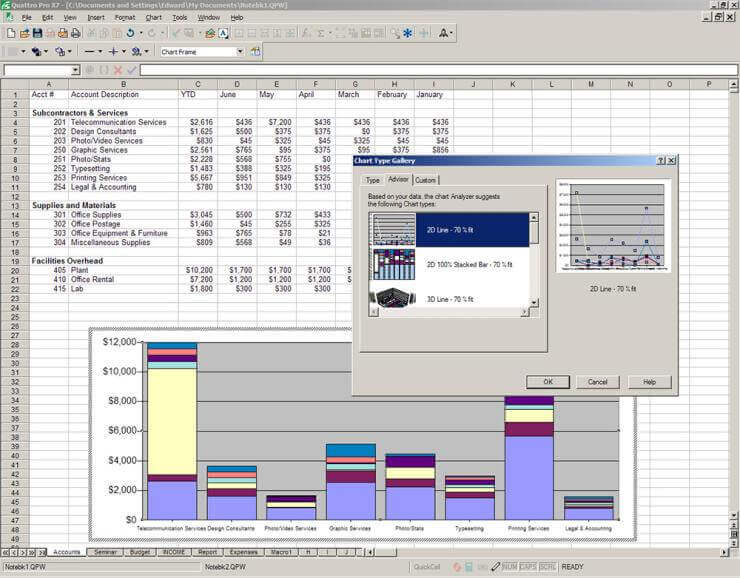Click the checkmark accept-entry icon

pos(132,70)
